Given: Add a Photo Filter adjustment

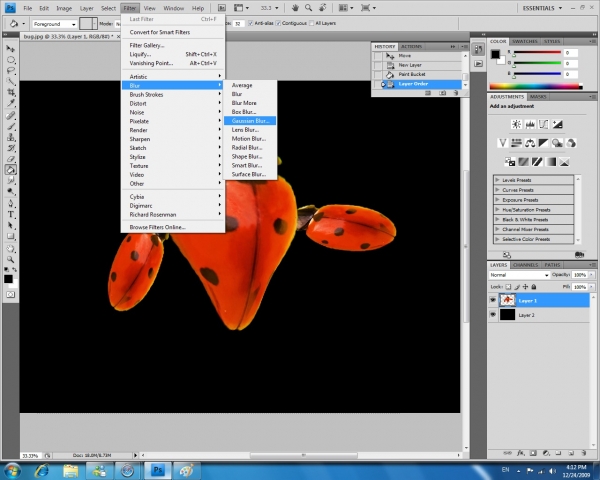Looking at the screenshot, I should tap(557, 143).
